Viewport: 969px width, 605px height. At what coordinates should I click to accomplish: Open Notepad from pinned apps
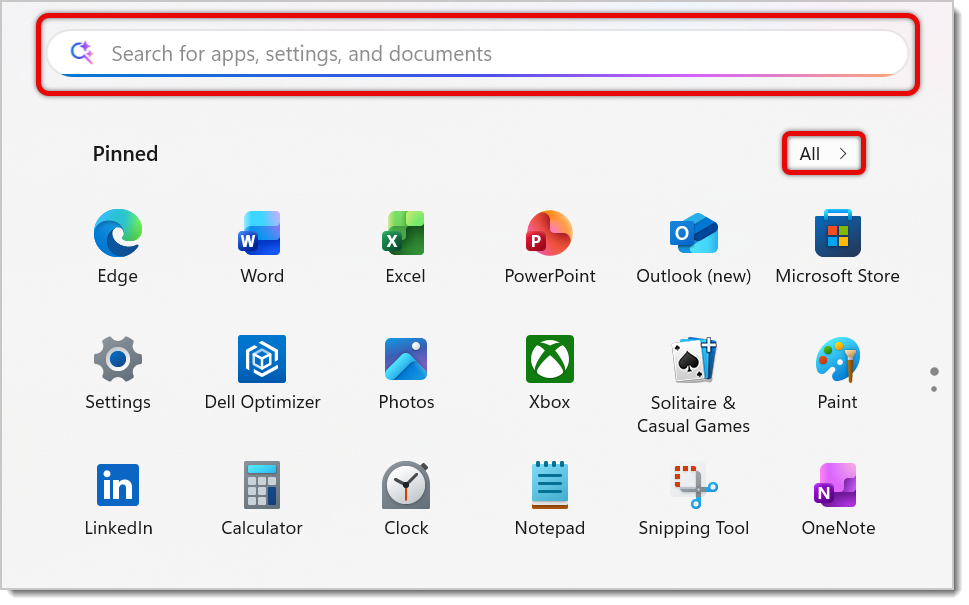click(x=549, y=499)
